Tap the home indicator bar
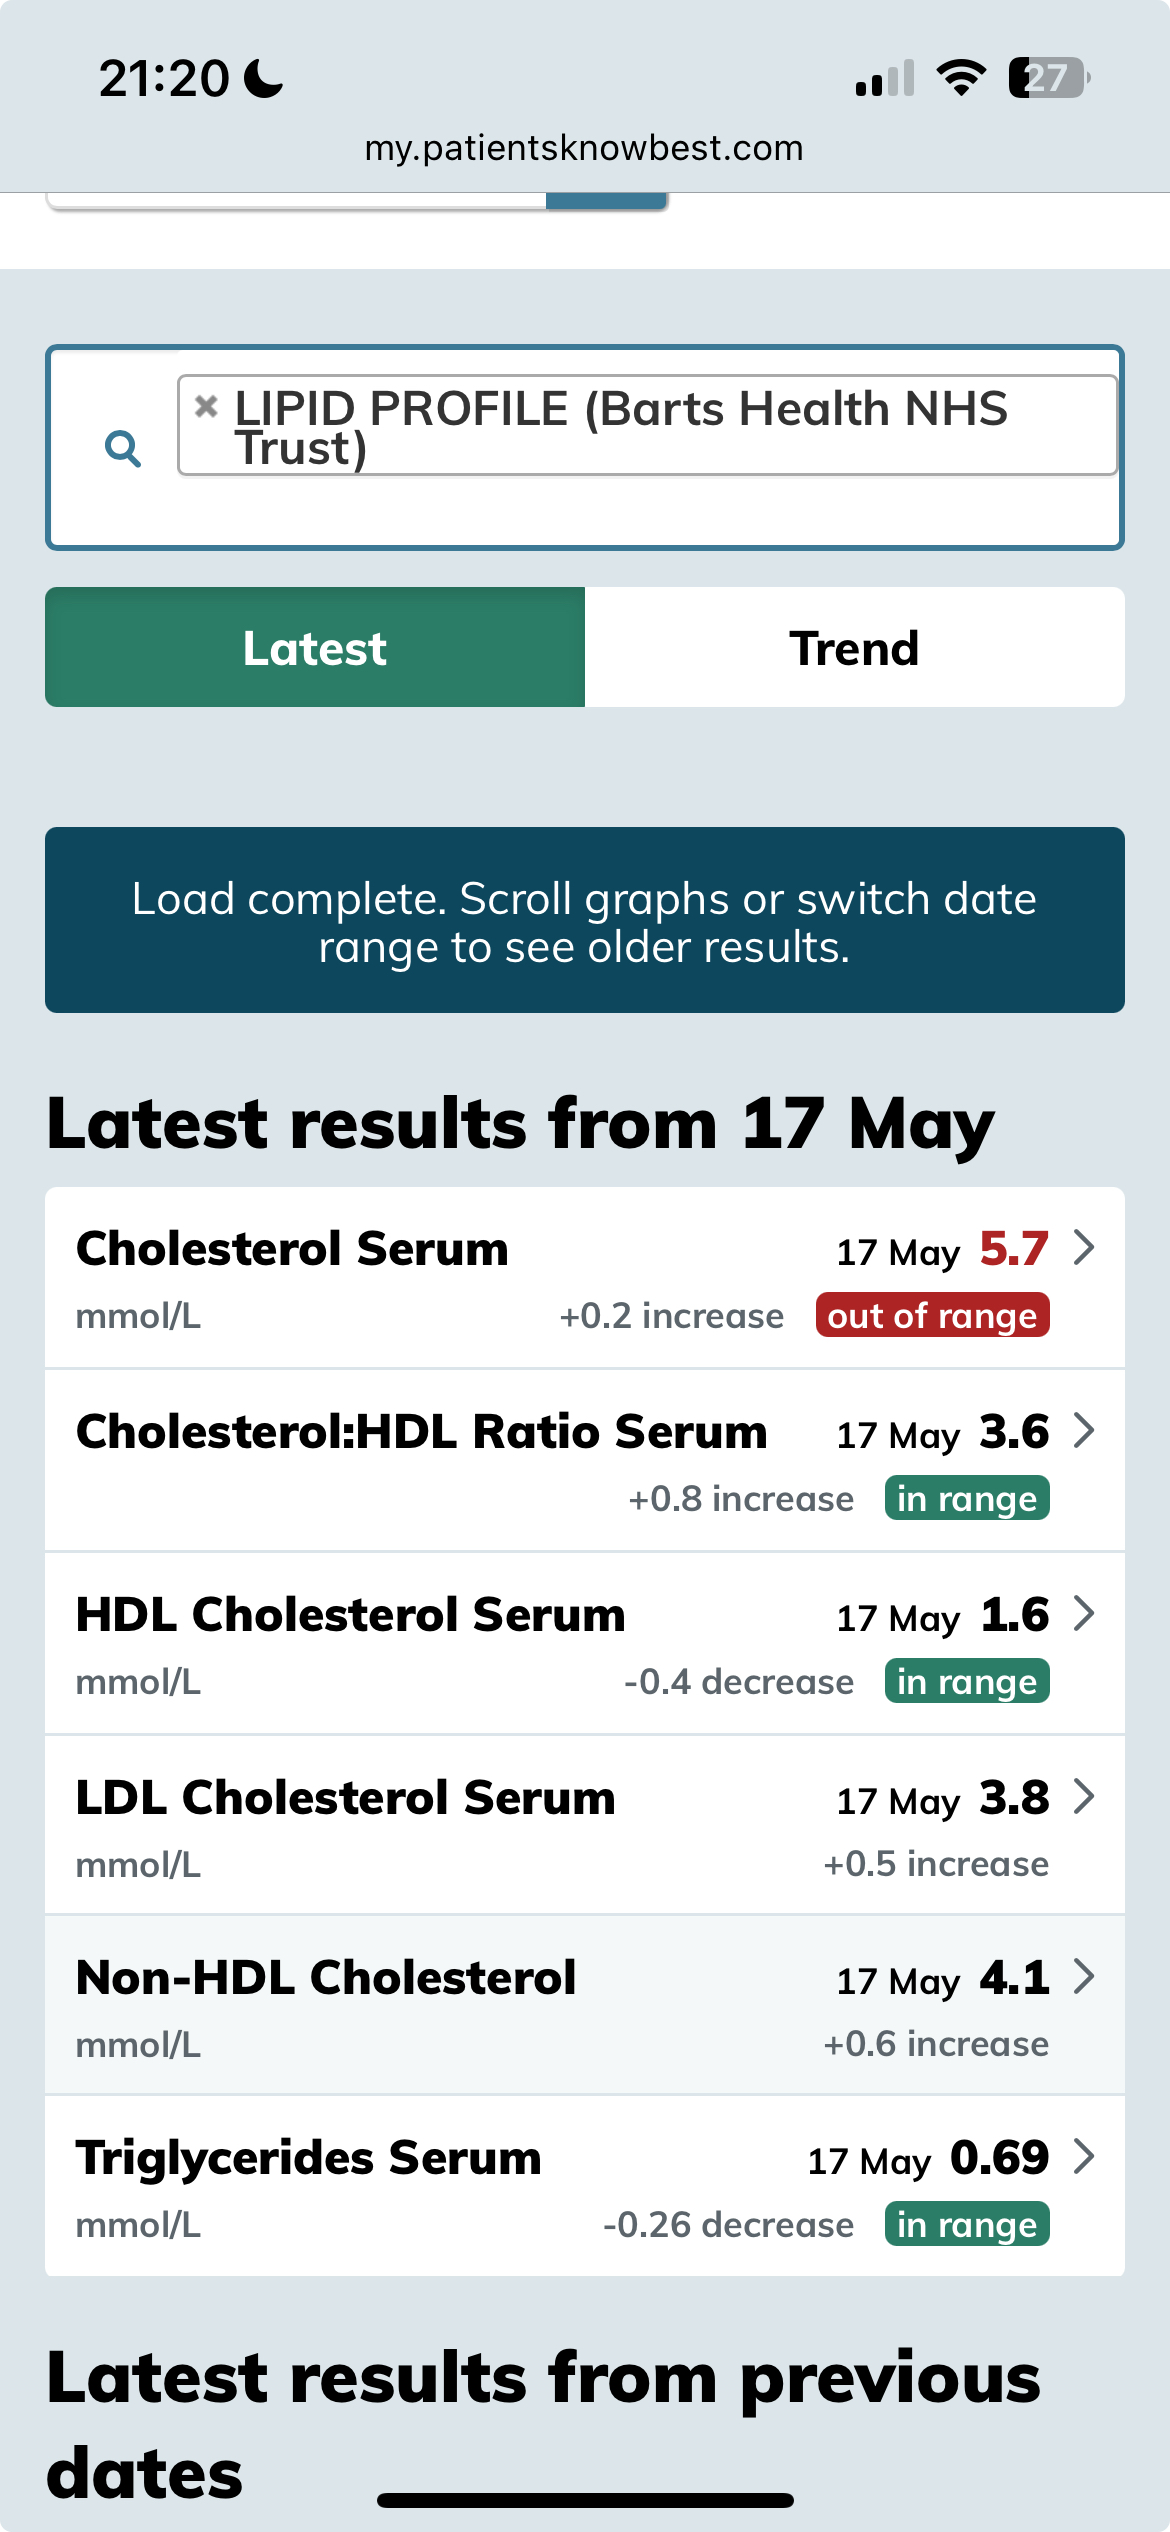This screenshot has height=2532, width=1170. pos(585,2500)
